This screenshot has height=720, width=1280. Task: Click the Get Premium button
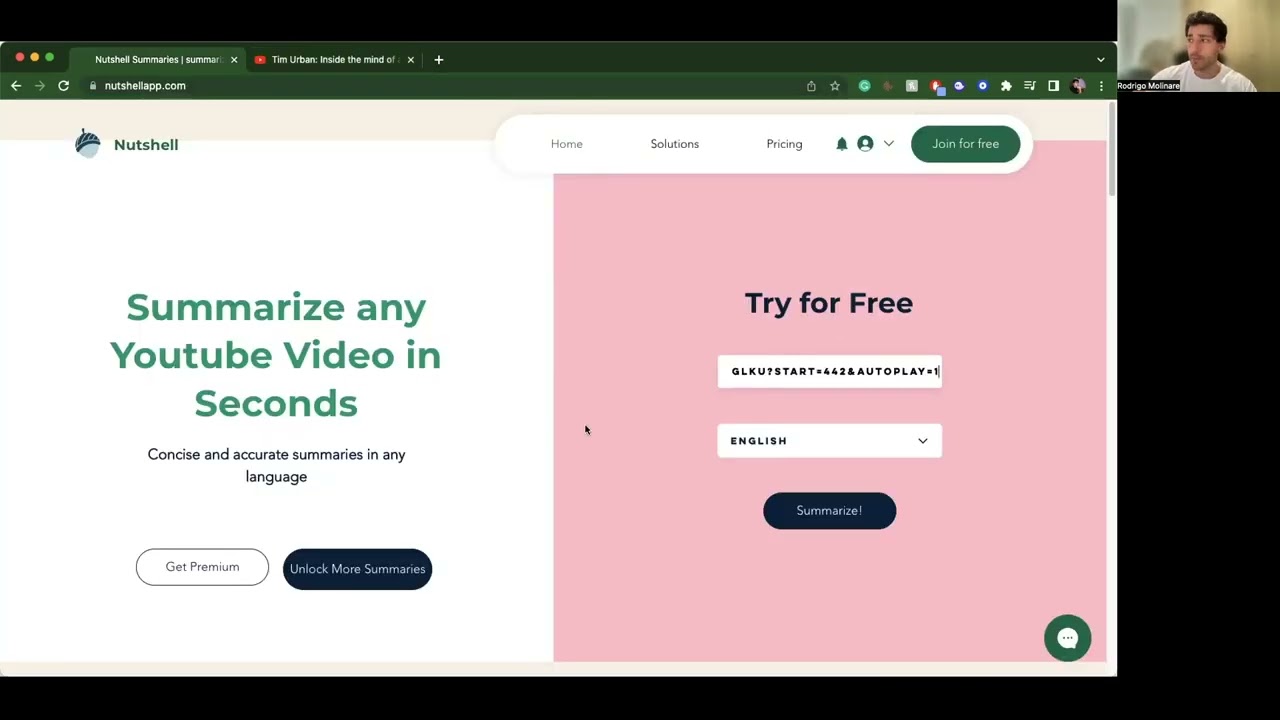[x=202, y=566]
